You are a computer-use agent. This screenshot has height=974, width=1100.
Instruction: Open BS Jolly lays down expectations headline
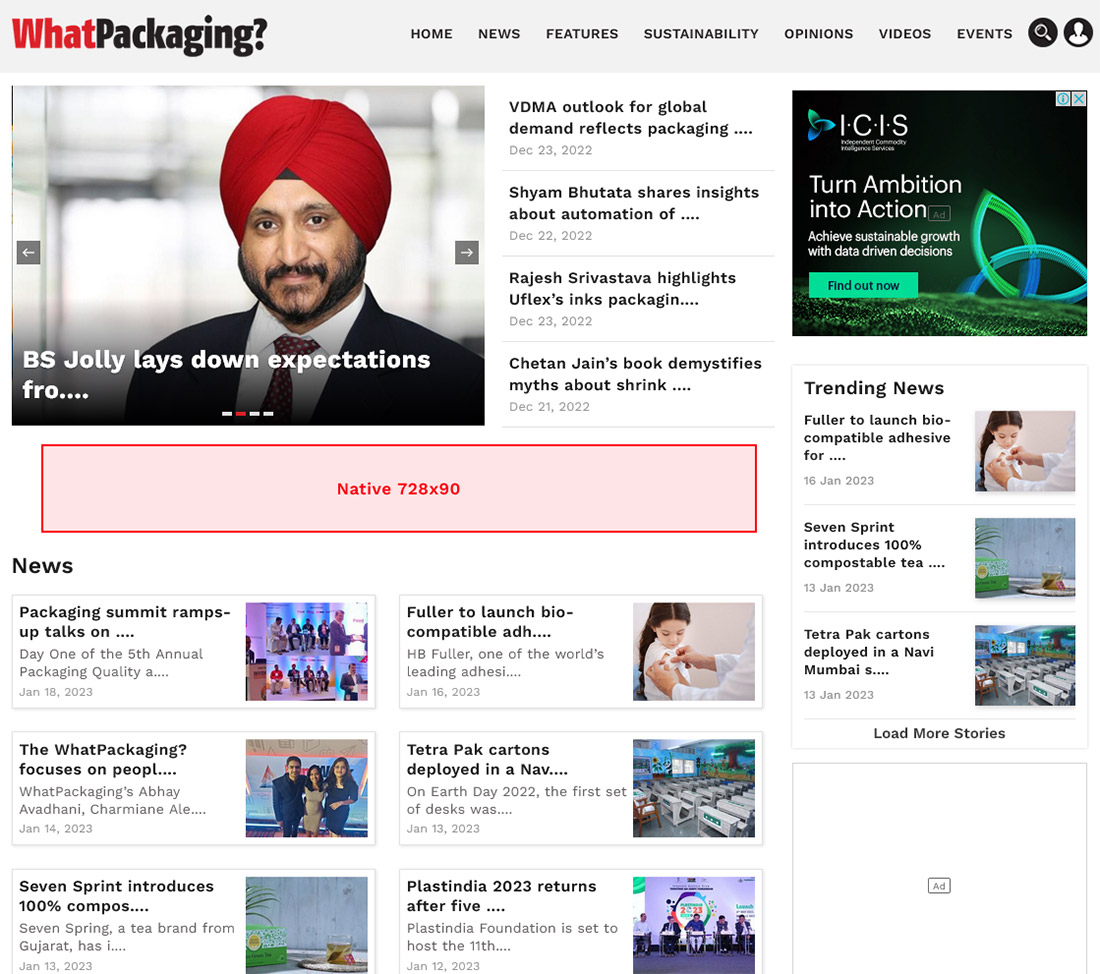226,374
